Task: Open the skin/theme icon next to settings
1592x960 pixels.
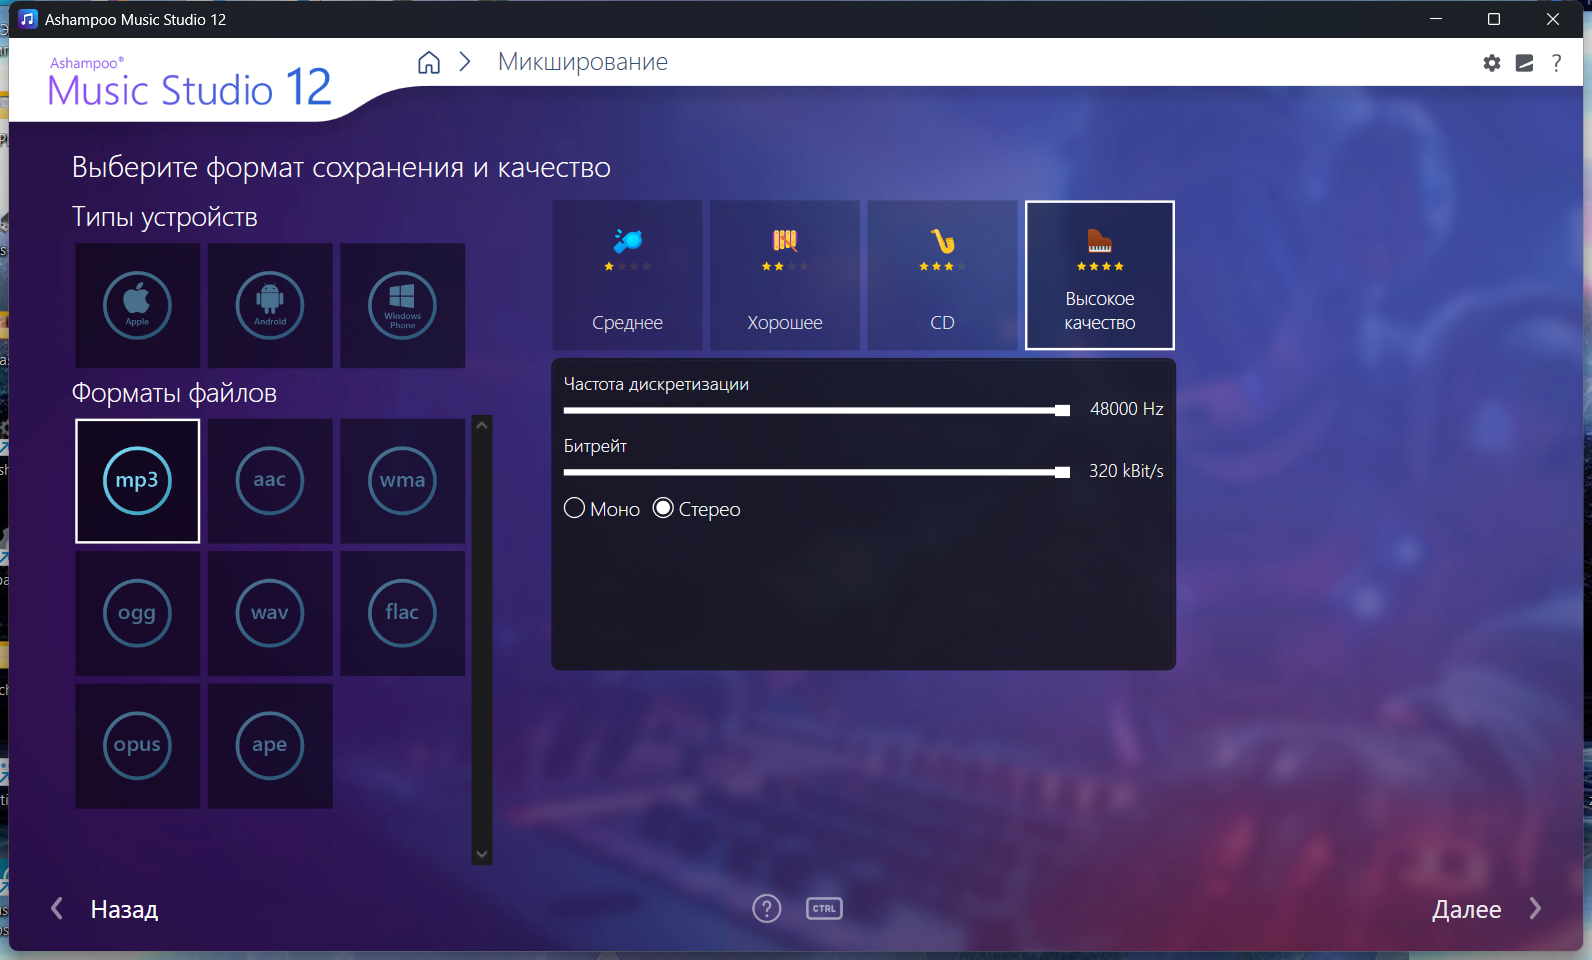Action: pos(1524,63)
